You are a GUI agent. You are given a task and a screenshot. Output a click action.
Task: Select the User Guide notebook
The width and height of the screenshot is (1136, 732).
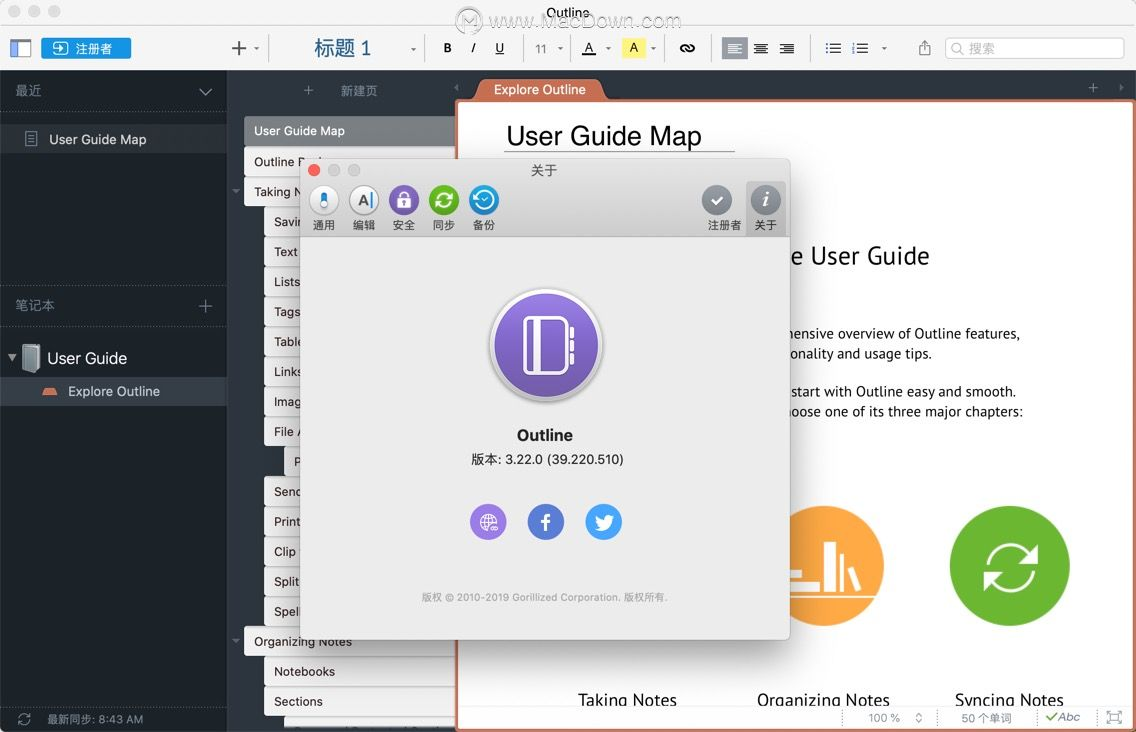(87, 358)
